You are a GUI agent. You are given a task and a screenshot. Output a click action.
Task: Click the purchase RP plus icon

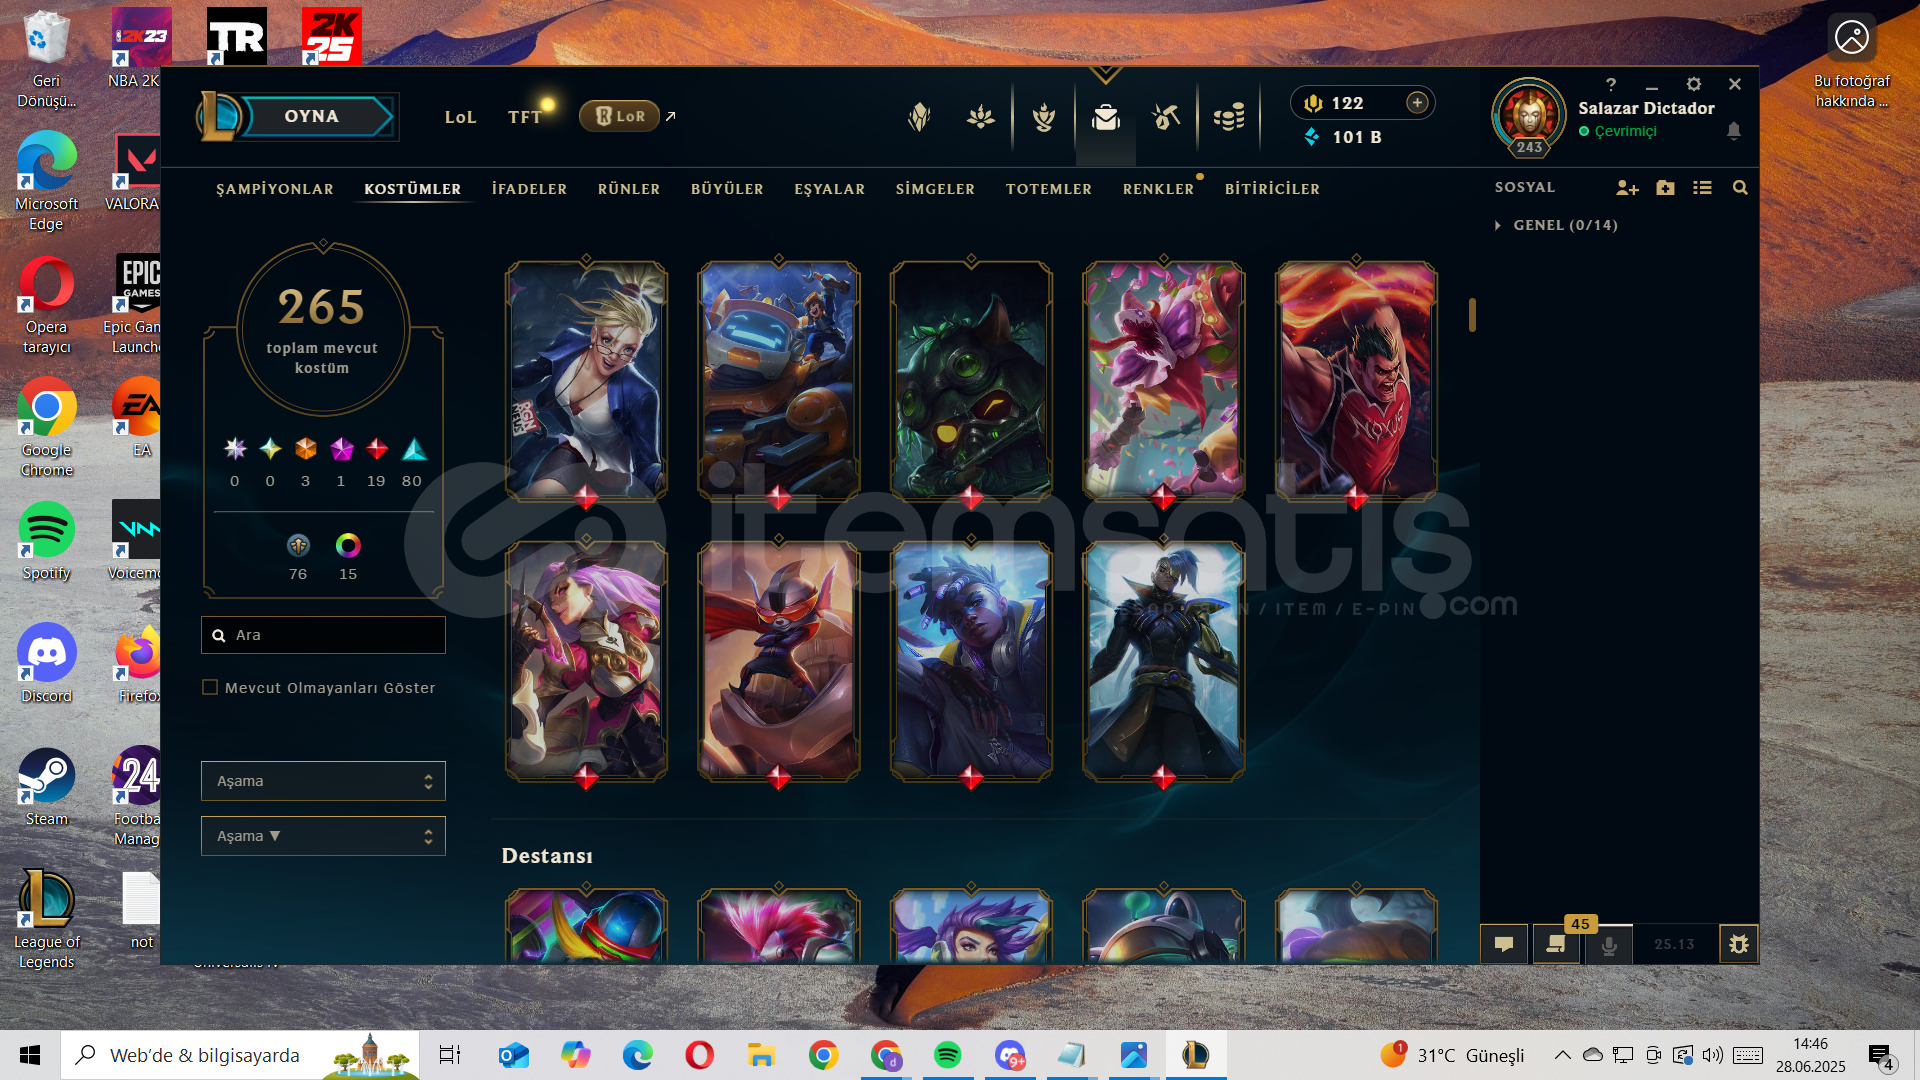pos(1417,102)
